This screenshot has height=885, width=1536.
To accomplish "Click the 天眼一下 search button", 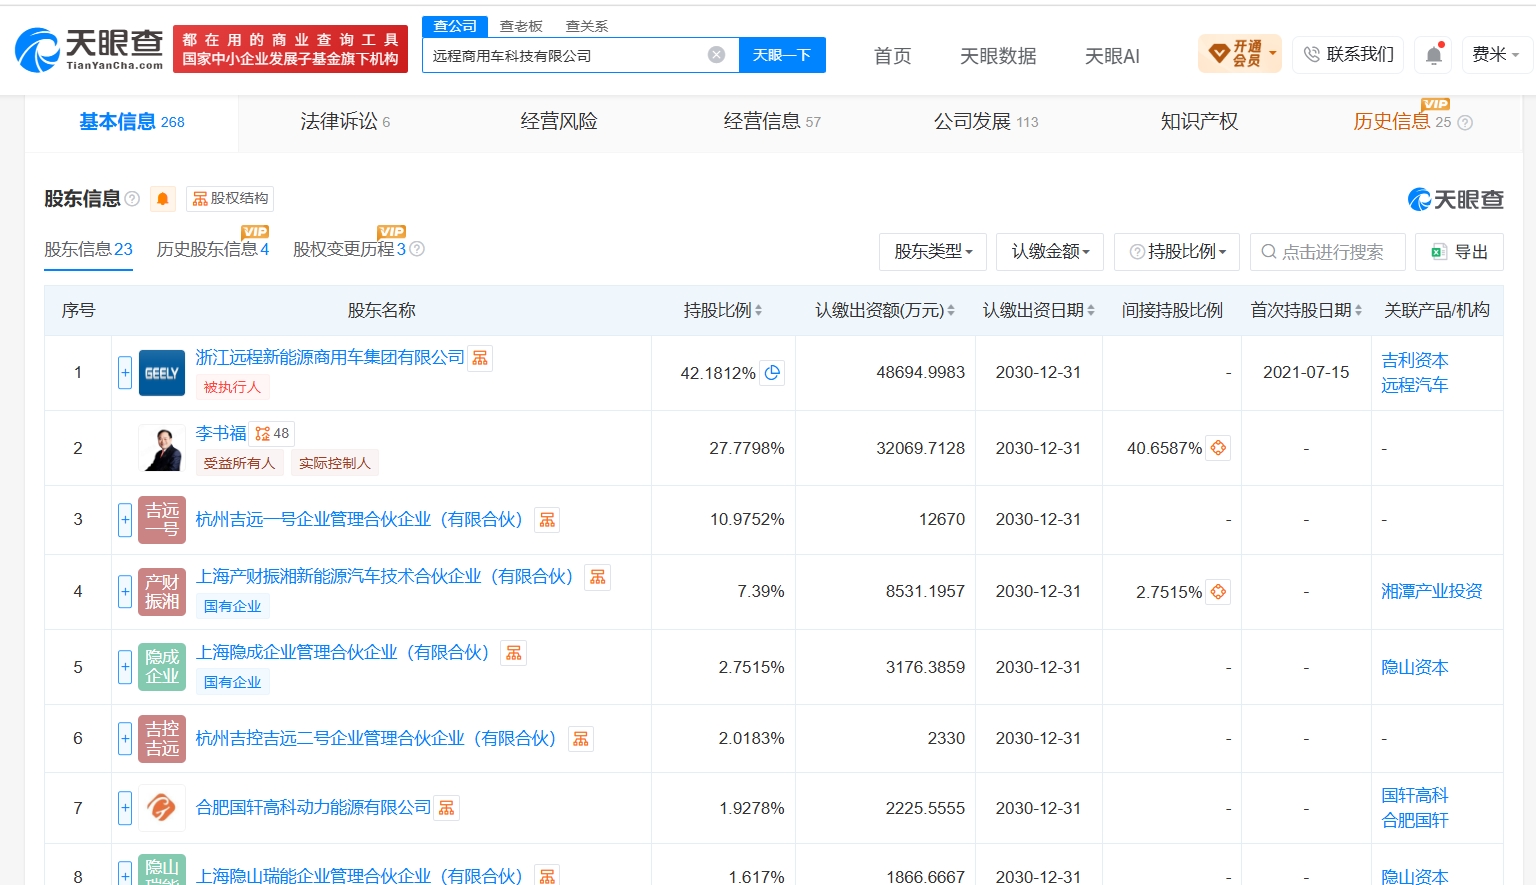I will pos(782,55).
